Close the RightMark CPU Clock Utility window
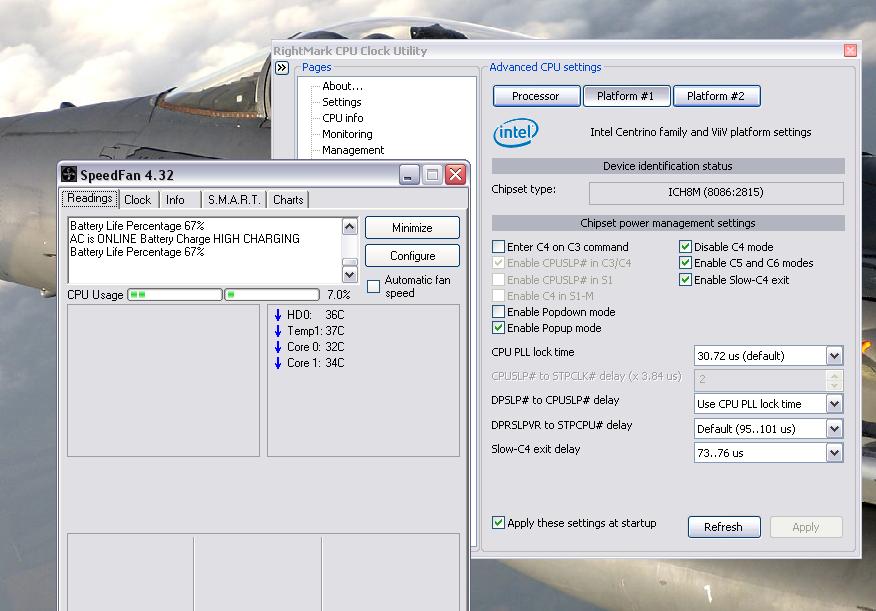This screenshot has height=611, width=876. point(850,51)
